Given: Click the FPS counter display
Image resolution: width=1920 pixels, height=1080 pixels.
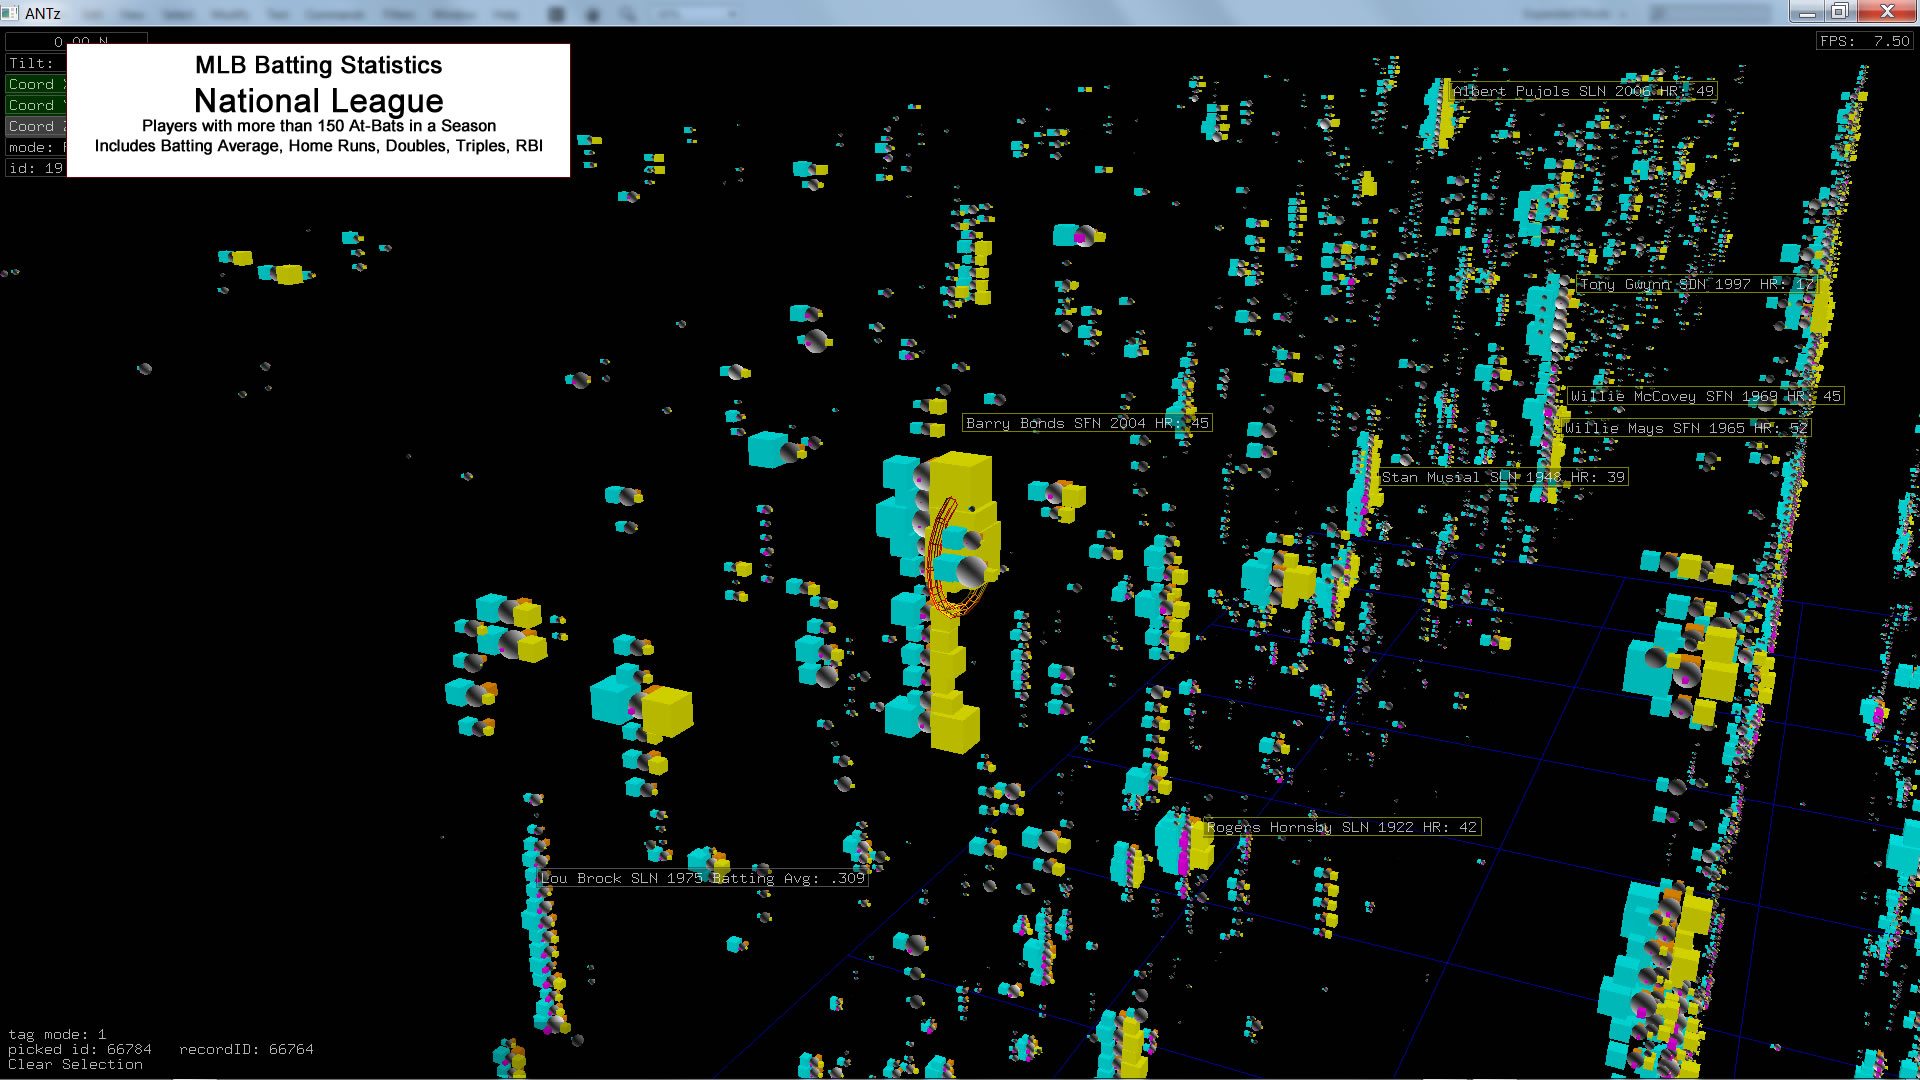Looking at the screenshot, I should point(1864,41).
